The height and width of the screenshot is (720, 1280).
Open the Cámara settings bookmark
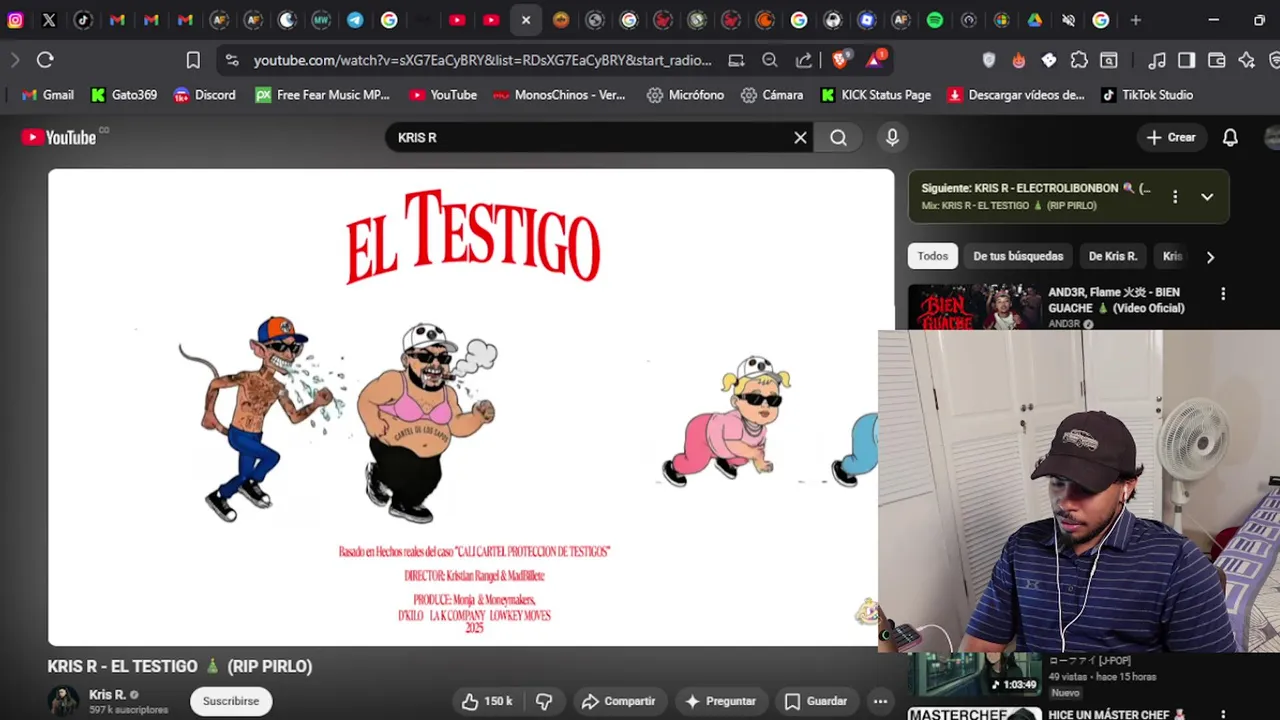click(772, 95)
